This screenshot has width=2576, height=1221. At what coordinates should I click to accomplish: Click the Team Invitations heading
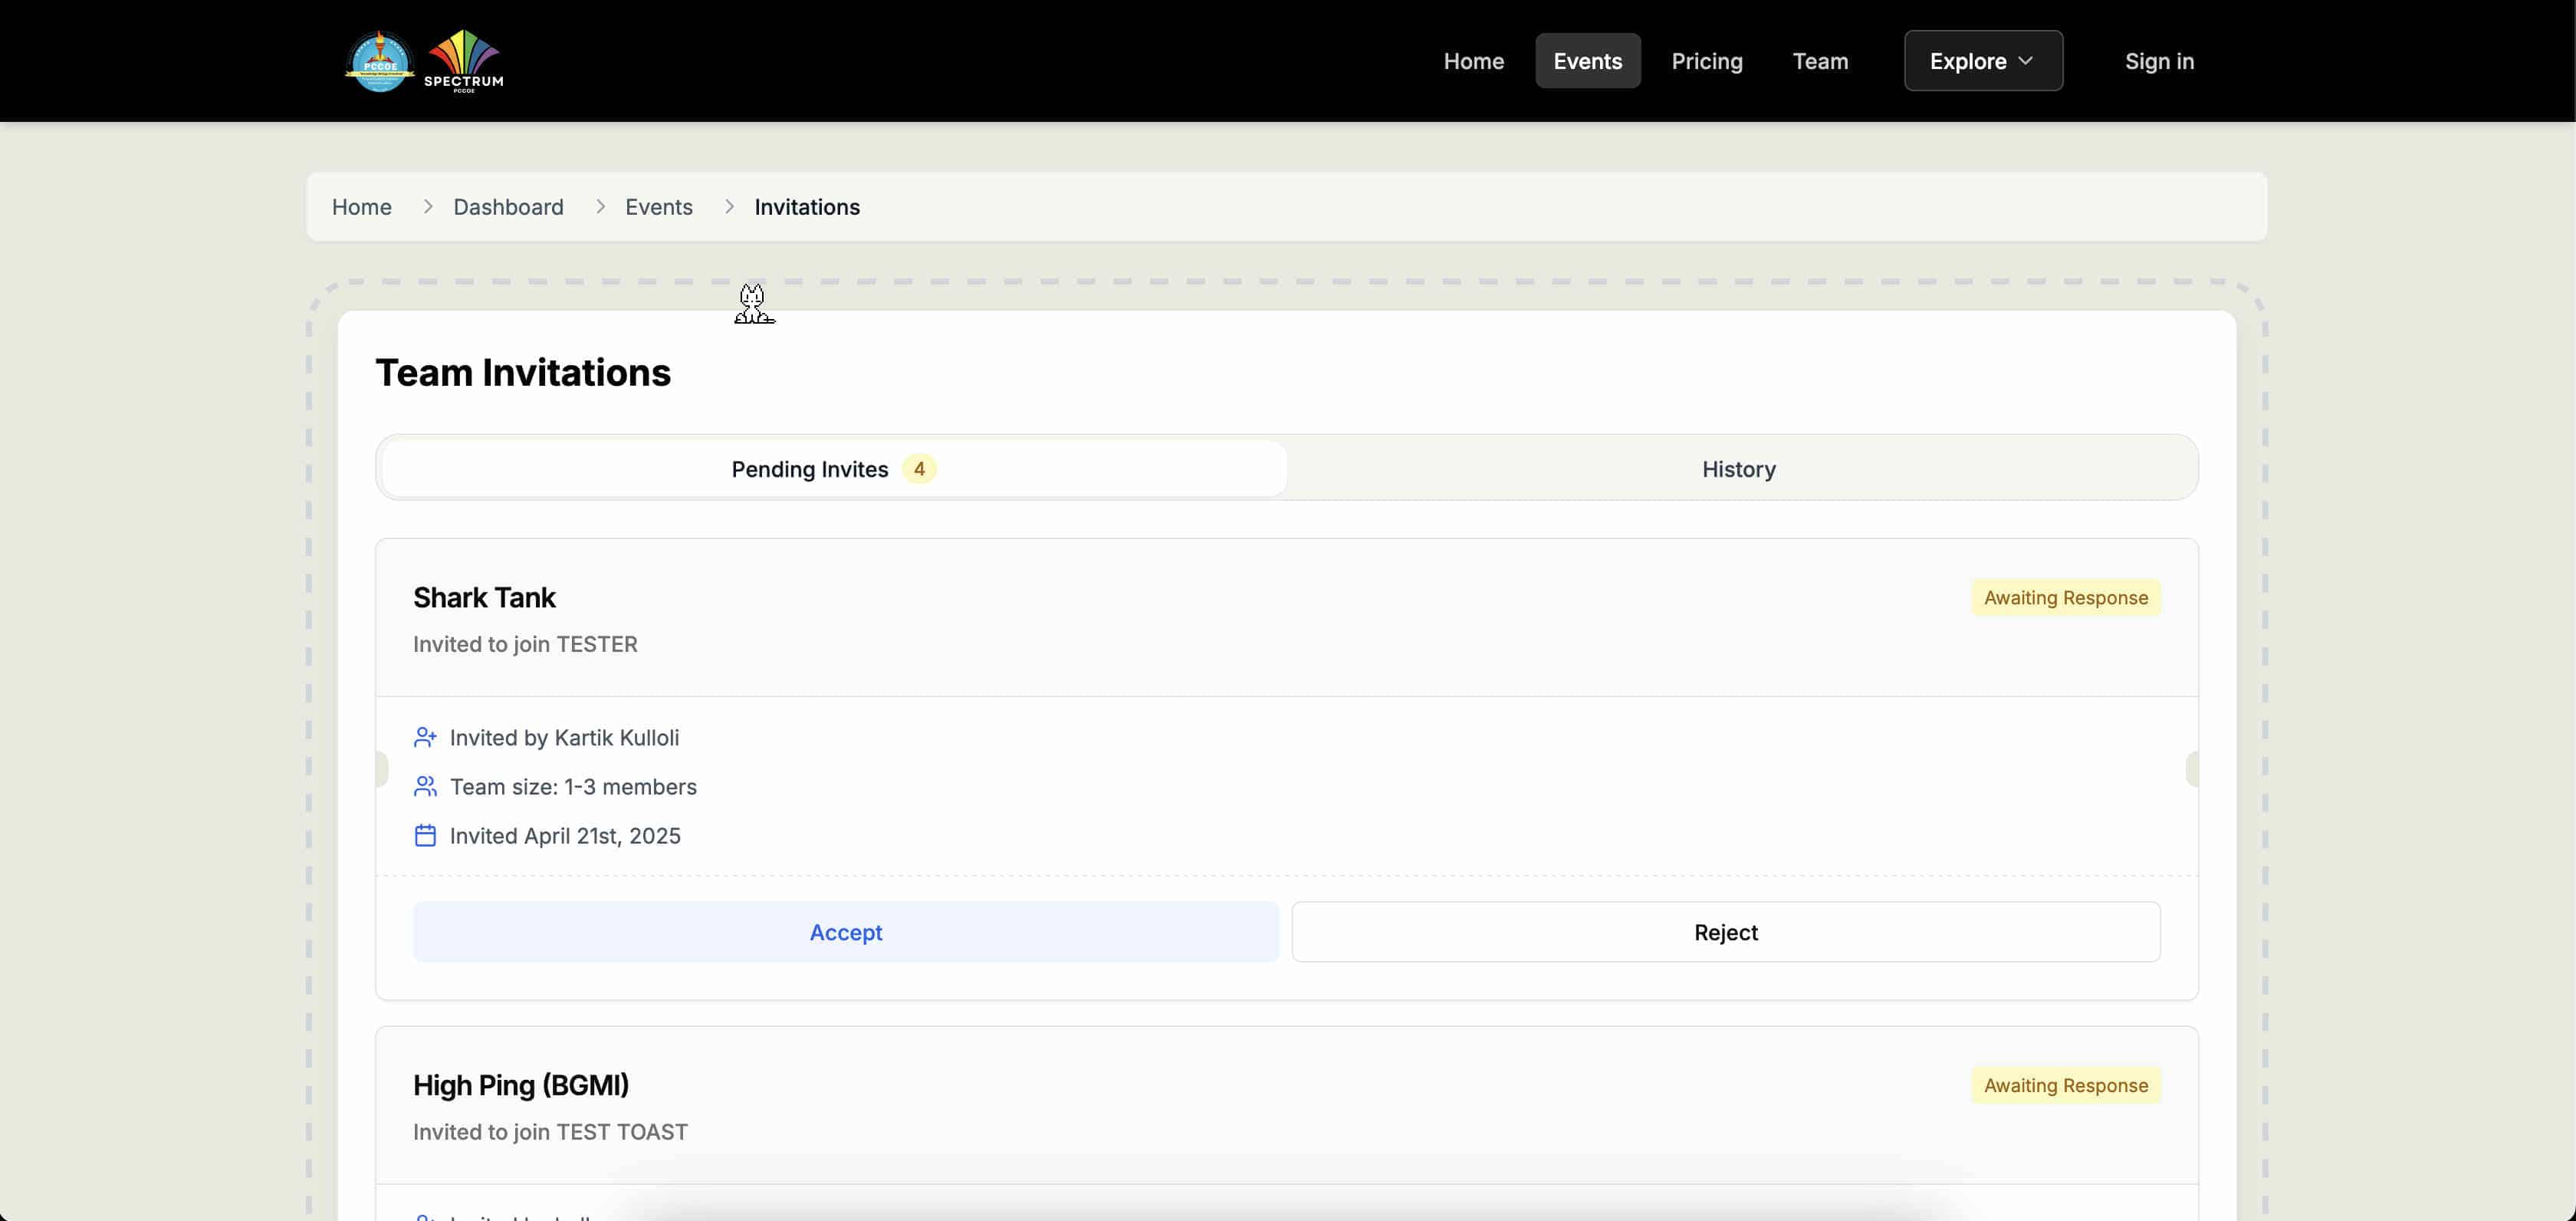[x=523, y=373]
